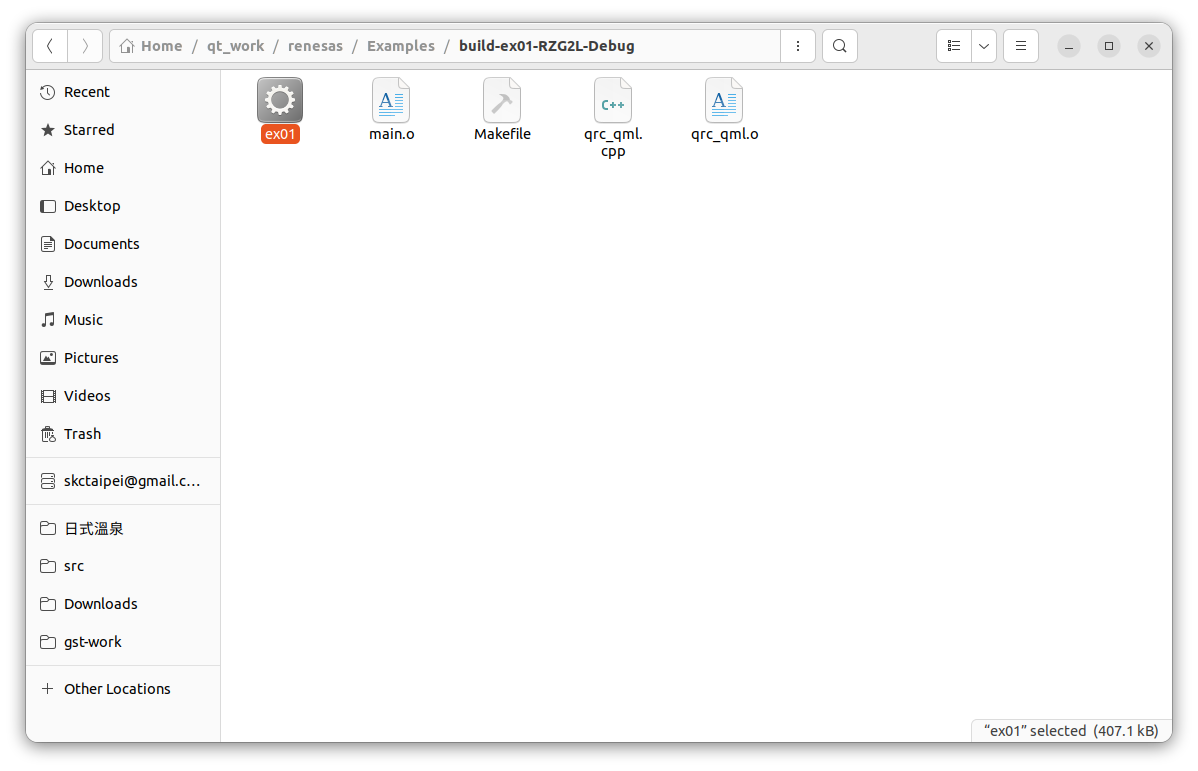Open the hamburger main menu

(x=1021, y=46)
